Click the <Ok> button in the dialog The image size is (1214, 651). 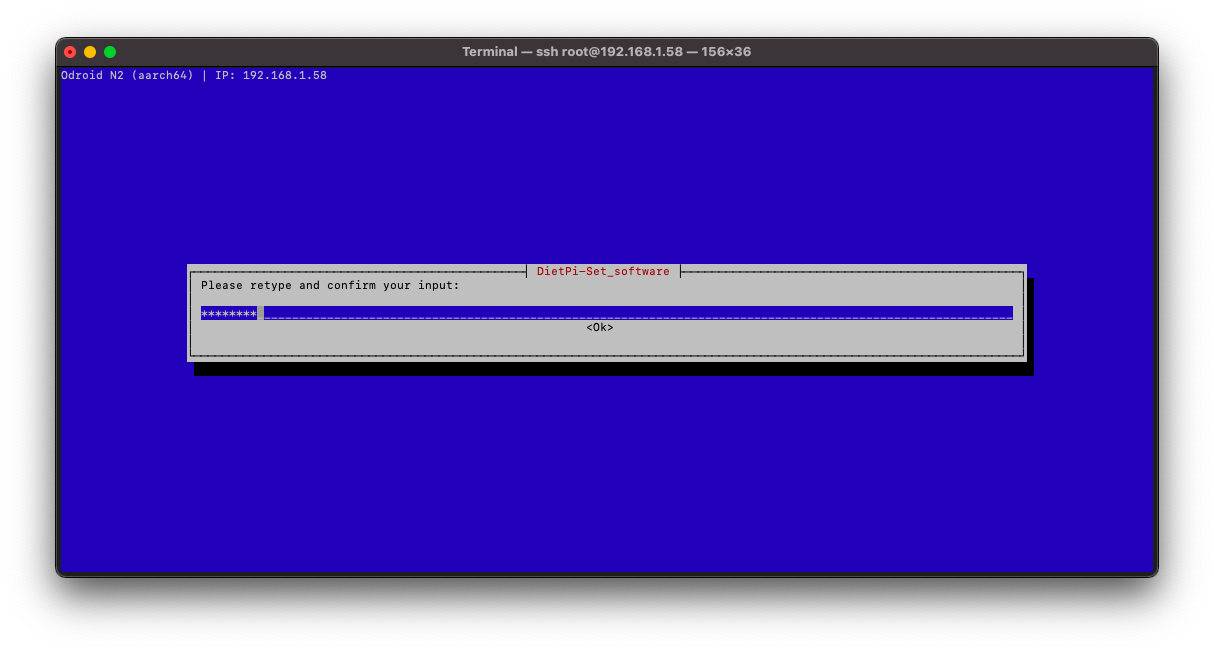(x=600, y=328)
